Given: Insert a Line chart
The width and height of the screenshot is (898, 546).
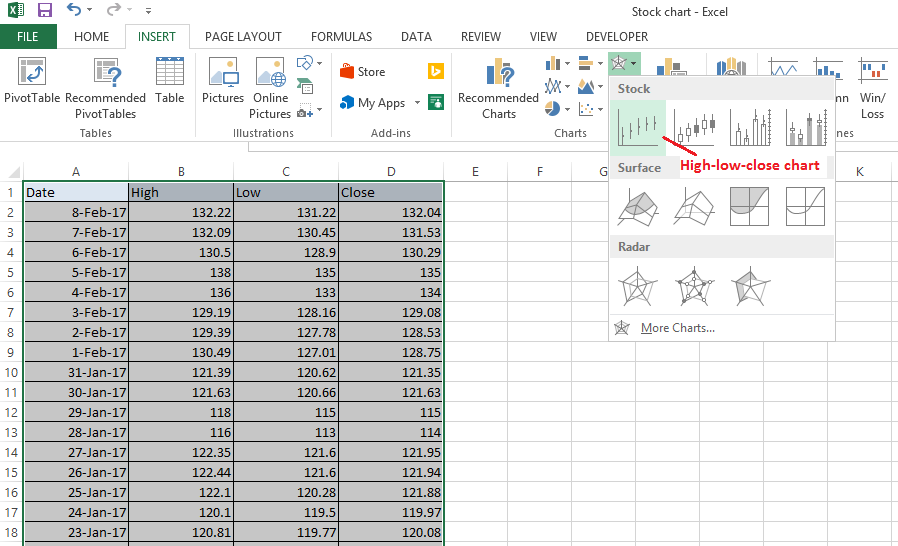Looking at the screenshot, I should tap(553, 87).
